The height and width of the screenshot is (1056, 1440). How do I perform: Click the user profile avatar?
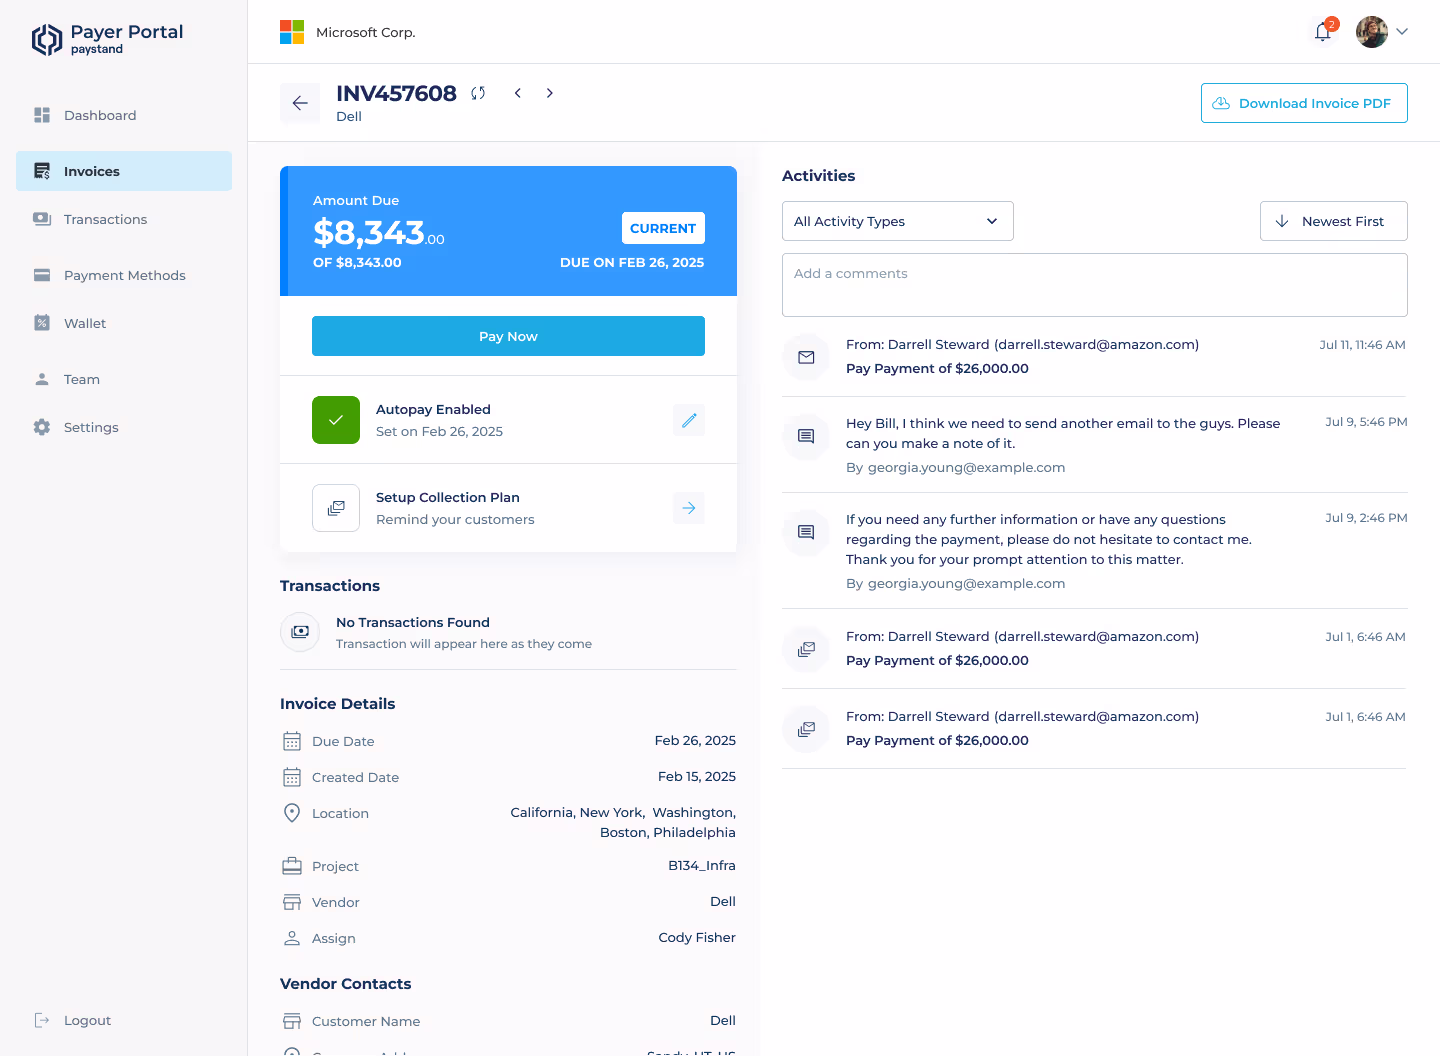click(1372, 32)
